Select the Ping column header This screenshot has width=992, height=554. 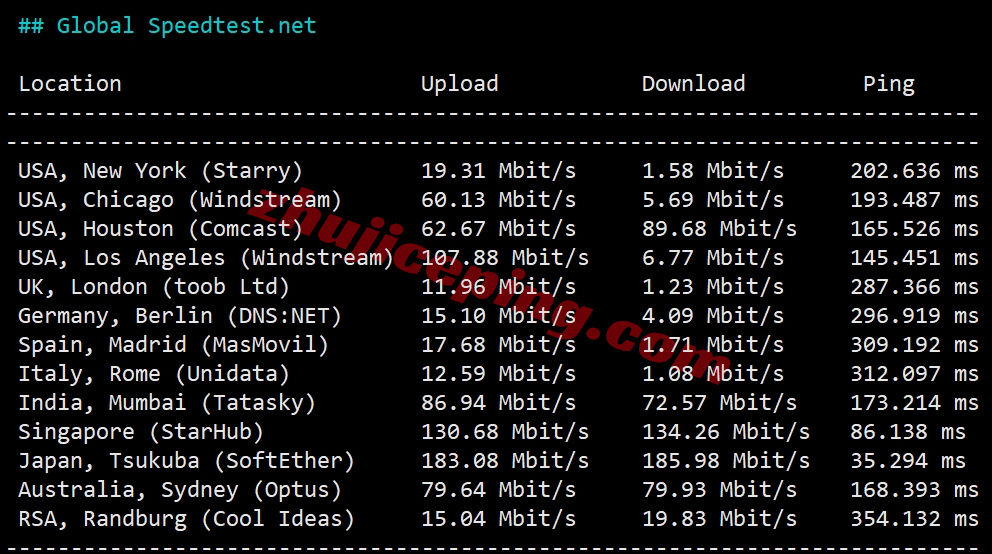(889, 84)
